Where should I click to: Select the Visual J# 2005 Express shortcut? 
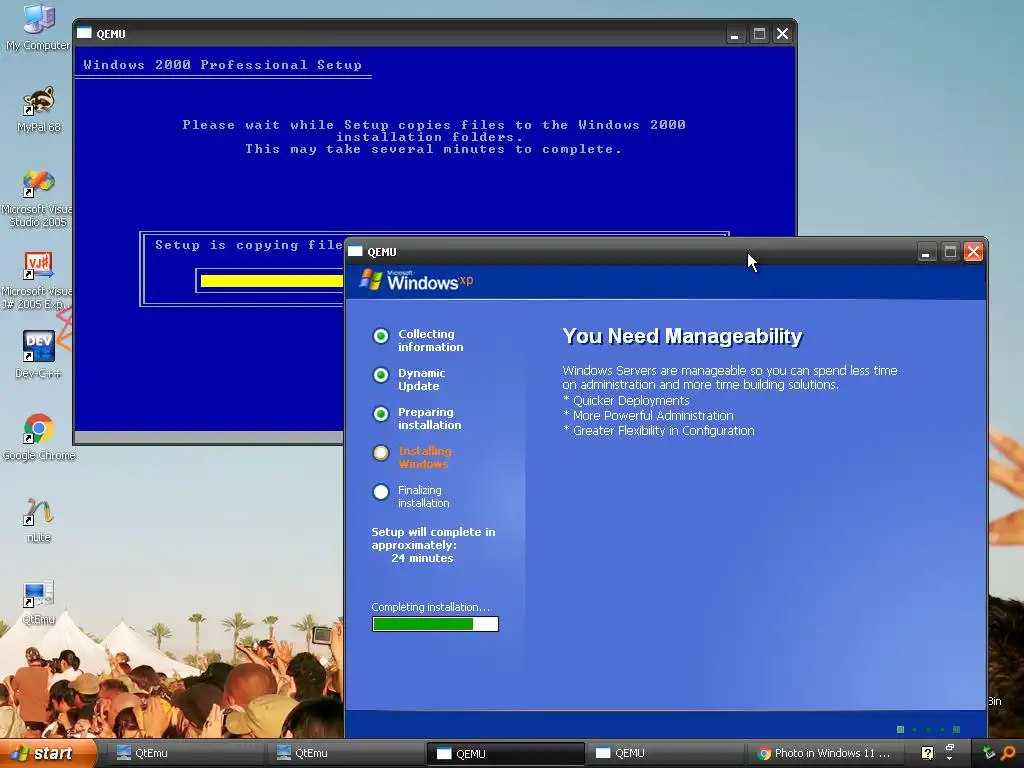point(38,281)
